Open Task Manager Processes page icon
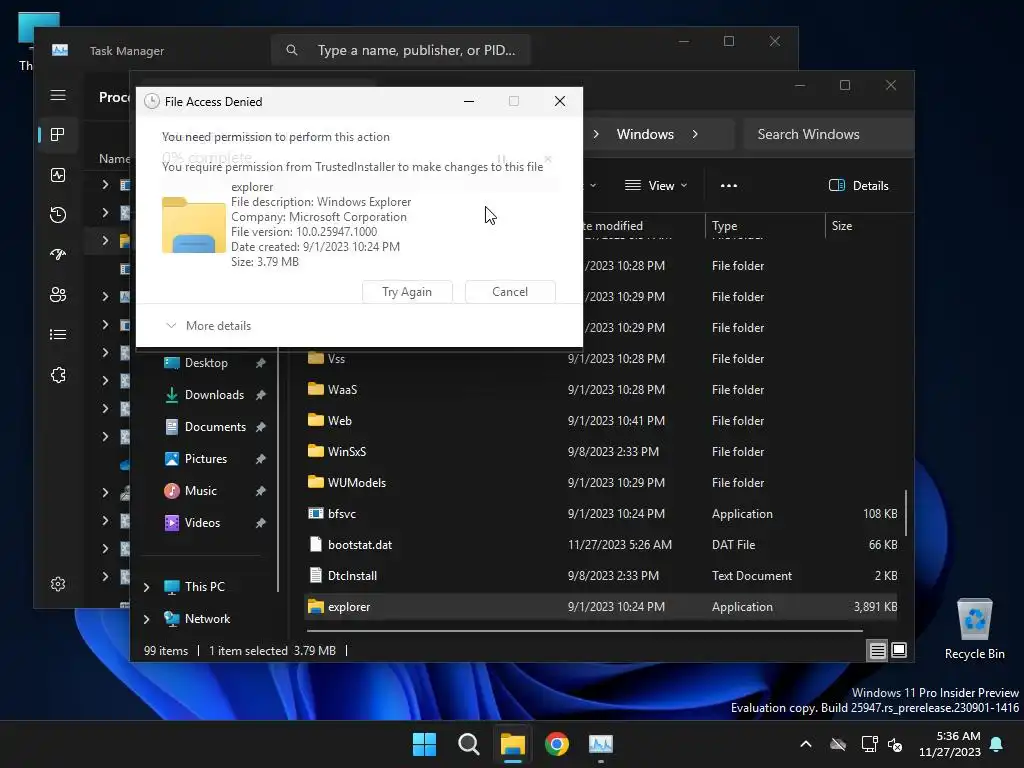 (x=58, y=135)
